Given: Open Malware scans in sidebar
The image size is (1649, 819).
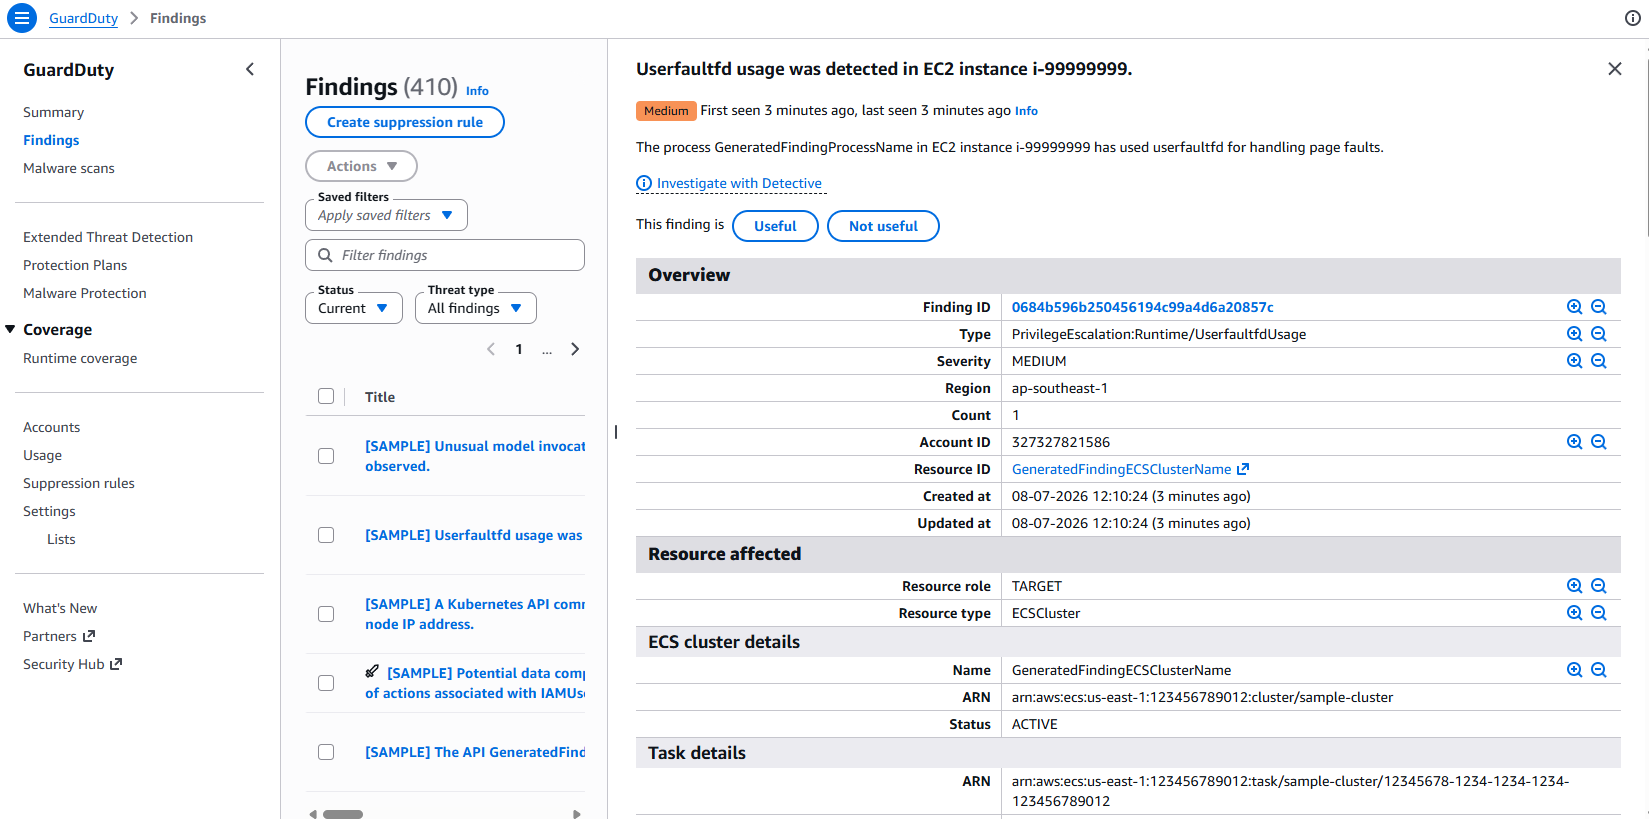Looking at the screenshot, I should [69, 168].
